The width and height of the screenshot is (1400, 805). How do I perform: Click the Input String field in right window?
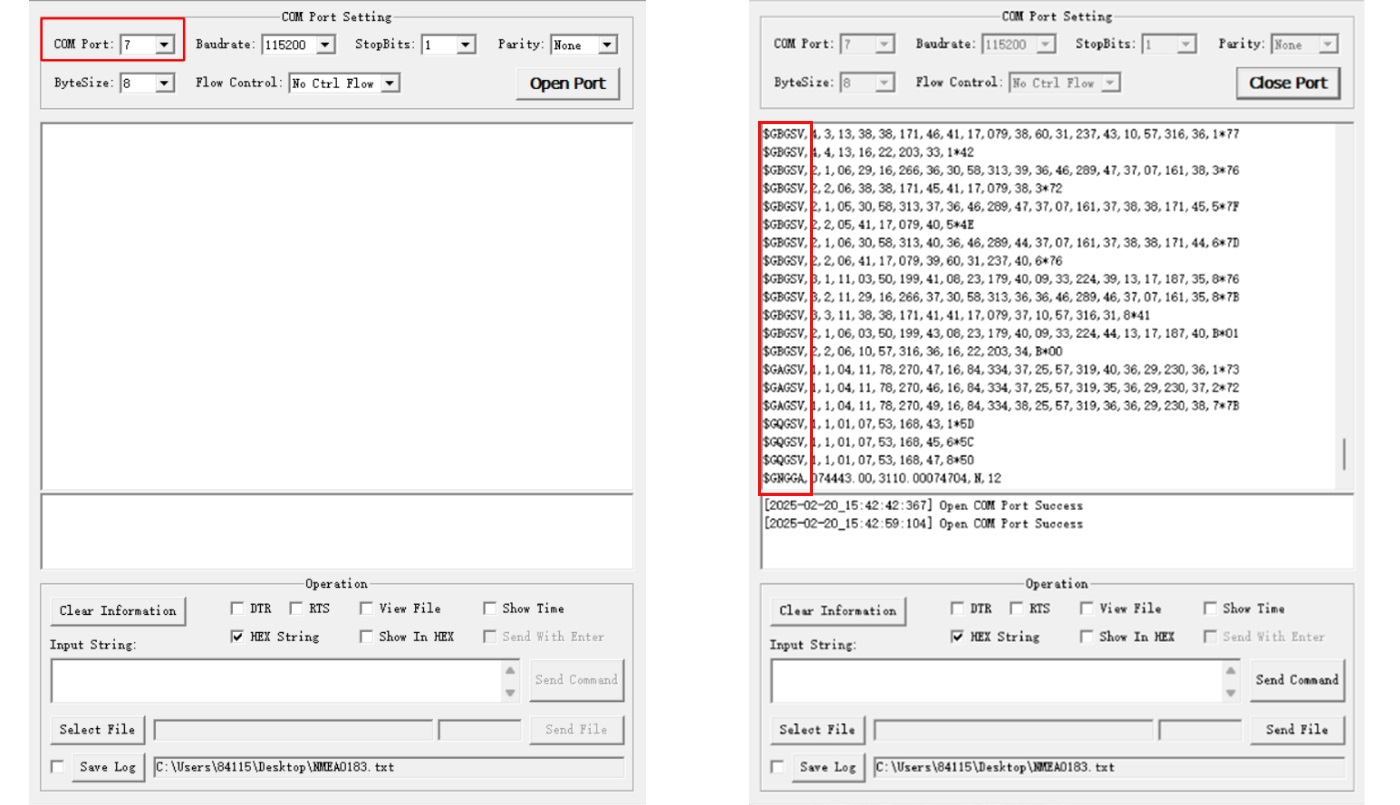click(995, 681)
